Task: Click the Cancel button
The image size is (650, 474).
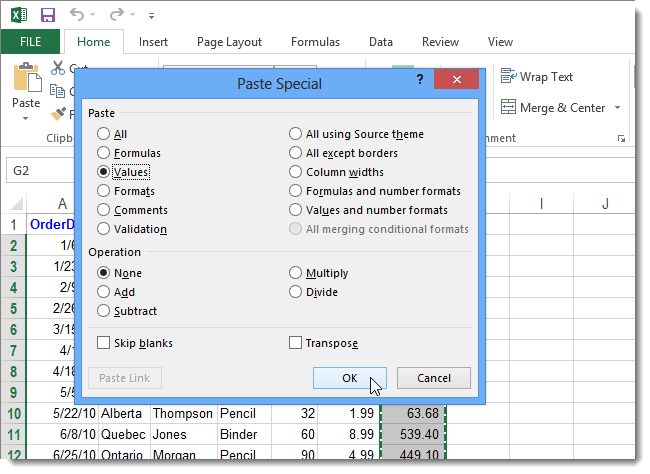Action: click(x=433, y=378)
